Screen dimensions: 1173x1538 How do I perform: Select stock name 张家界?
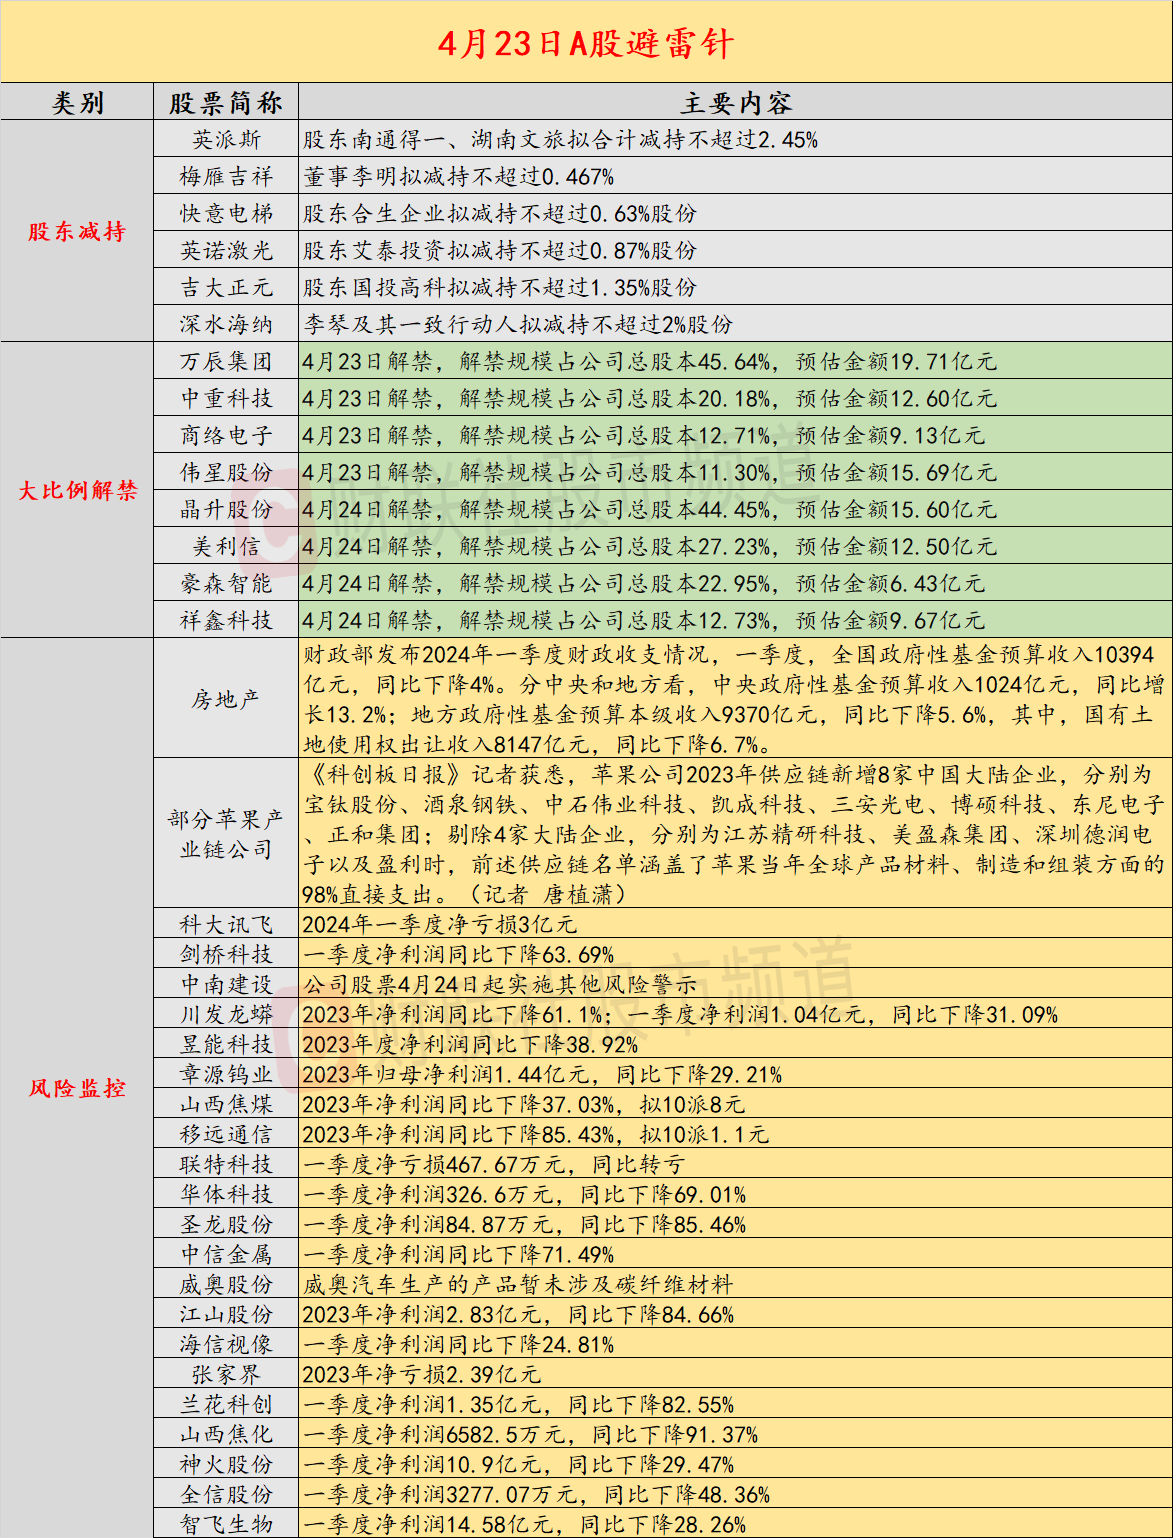(x=226, y=1374)
